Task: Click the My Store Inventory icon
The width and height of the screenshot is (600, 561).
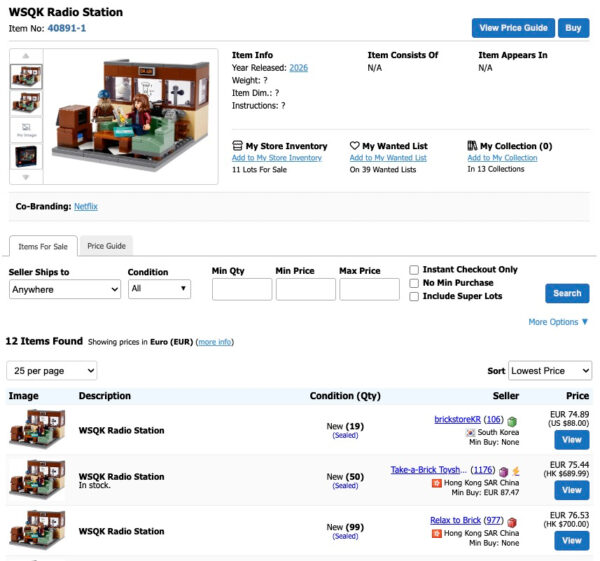Action: [237, 146]
